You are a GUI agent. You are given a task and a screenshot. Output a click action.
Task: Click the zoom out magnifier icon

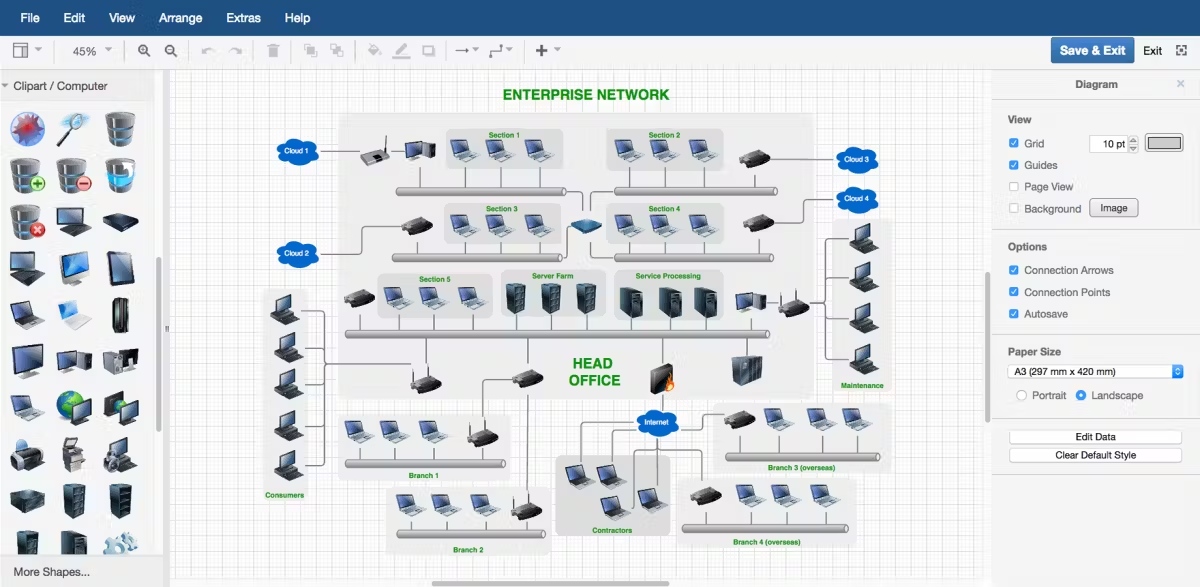[171, 50]
